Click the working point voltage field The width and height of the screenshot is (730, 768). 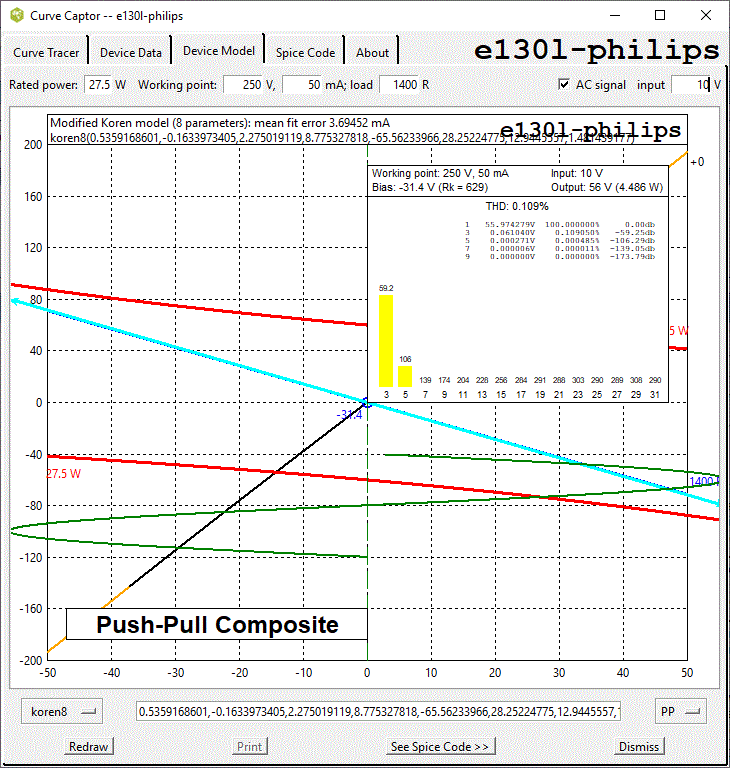tap(245, 85)
